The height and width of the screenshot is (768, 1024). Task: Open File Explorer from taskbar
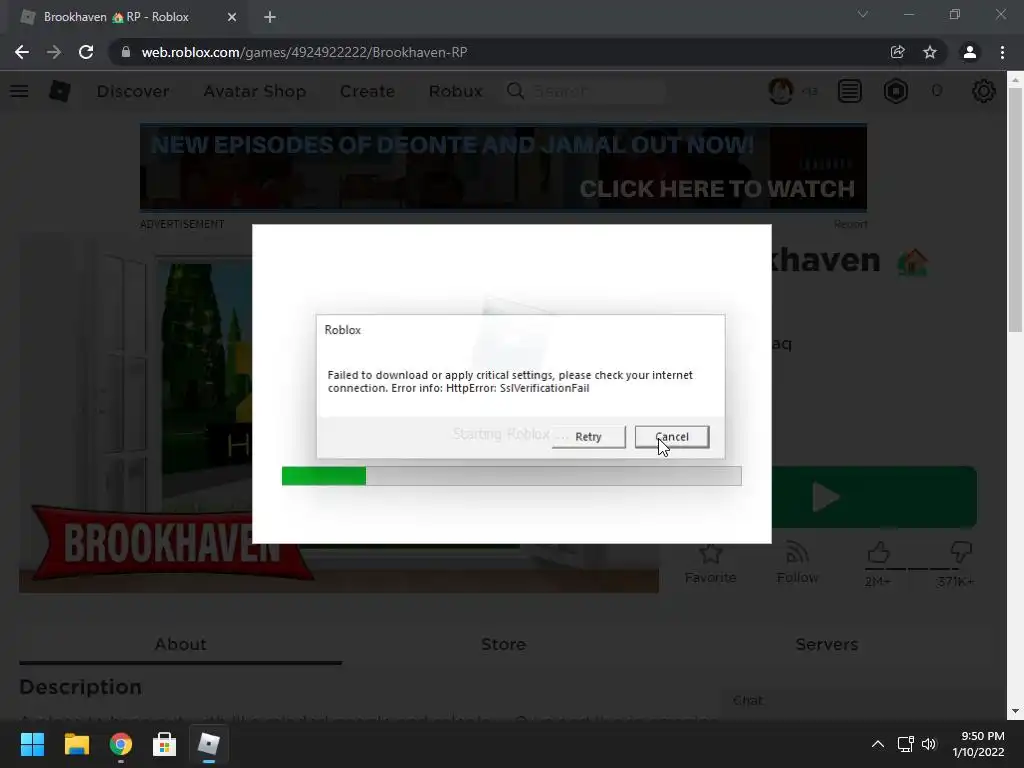pos(76,744)
